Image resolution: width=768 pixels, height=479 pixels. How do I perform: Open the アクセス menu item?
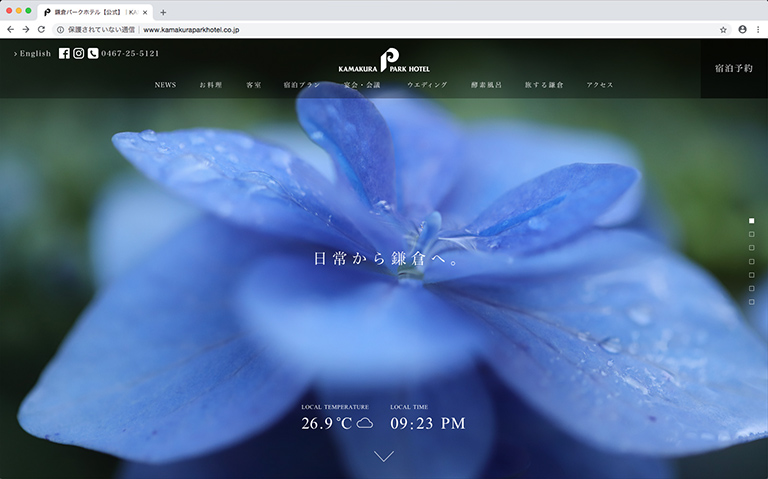click(600, 85)
